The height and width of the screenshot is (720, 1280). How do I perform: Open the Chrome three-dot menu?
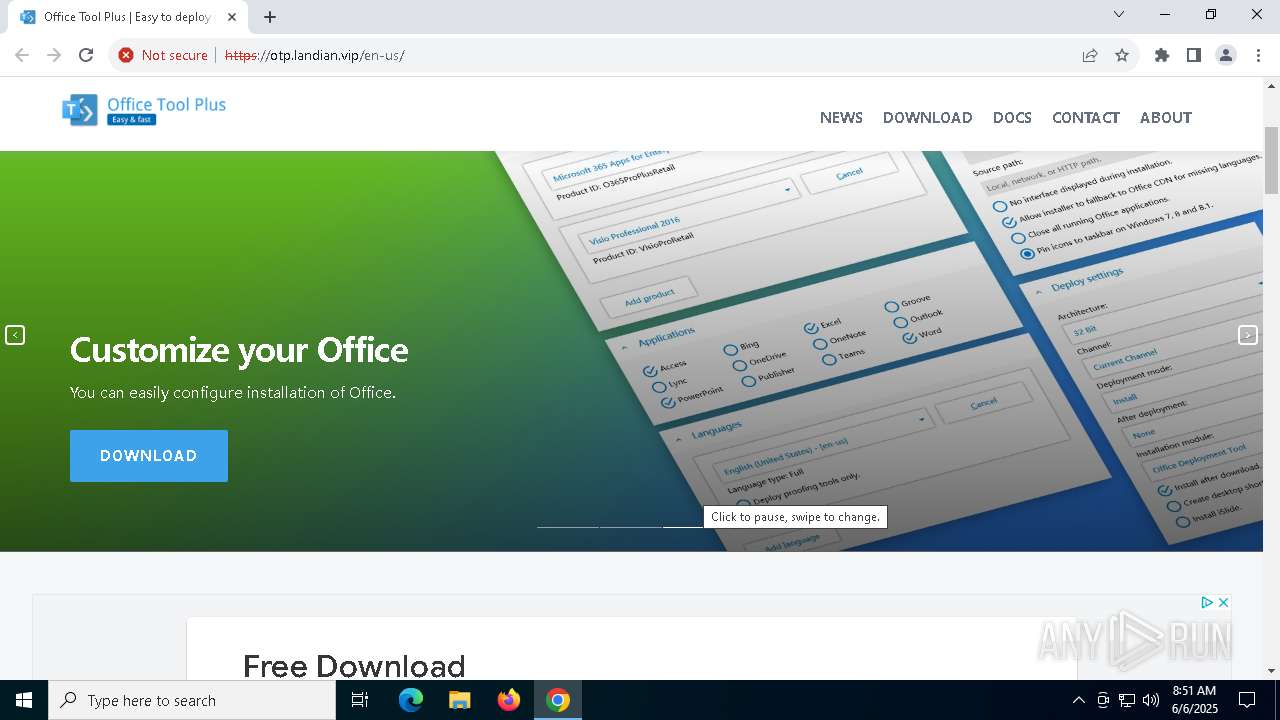coord(1258,55)
